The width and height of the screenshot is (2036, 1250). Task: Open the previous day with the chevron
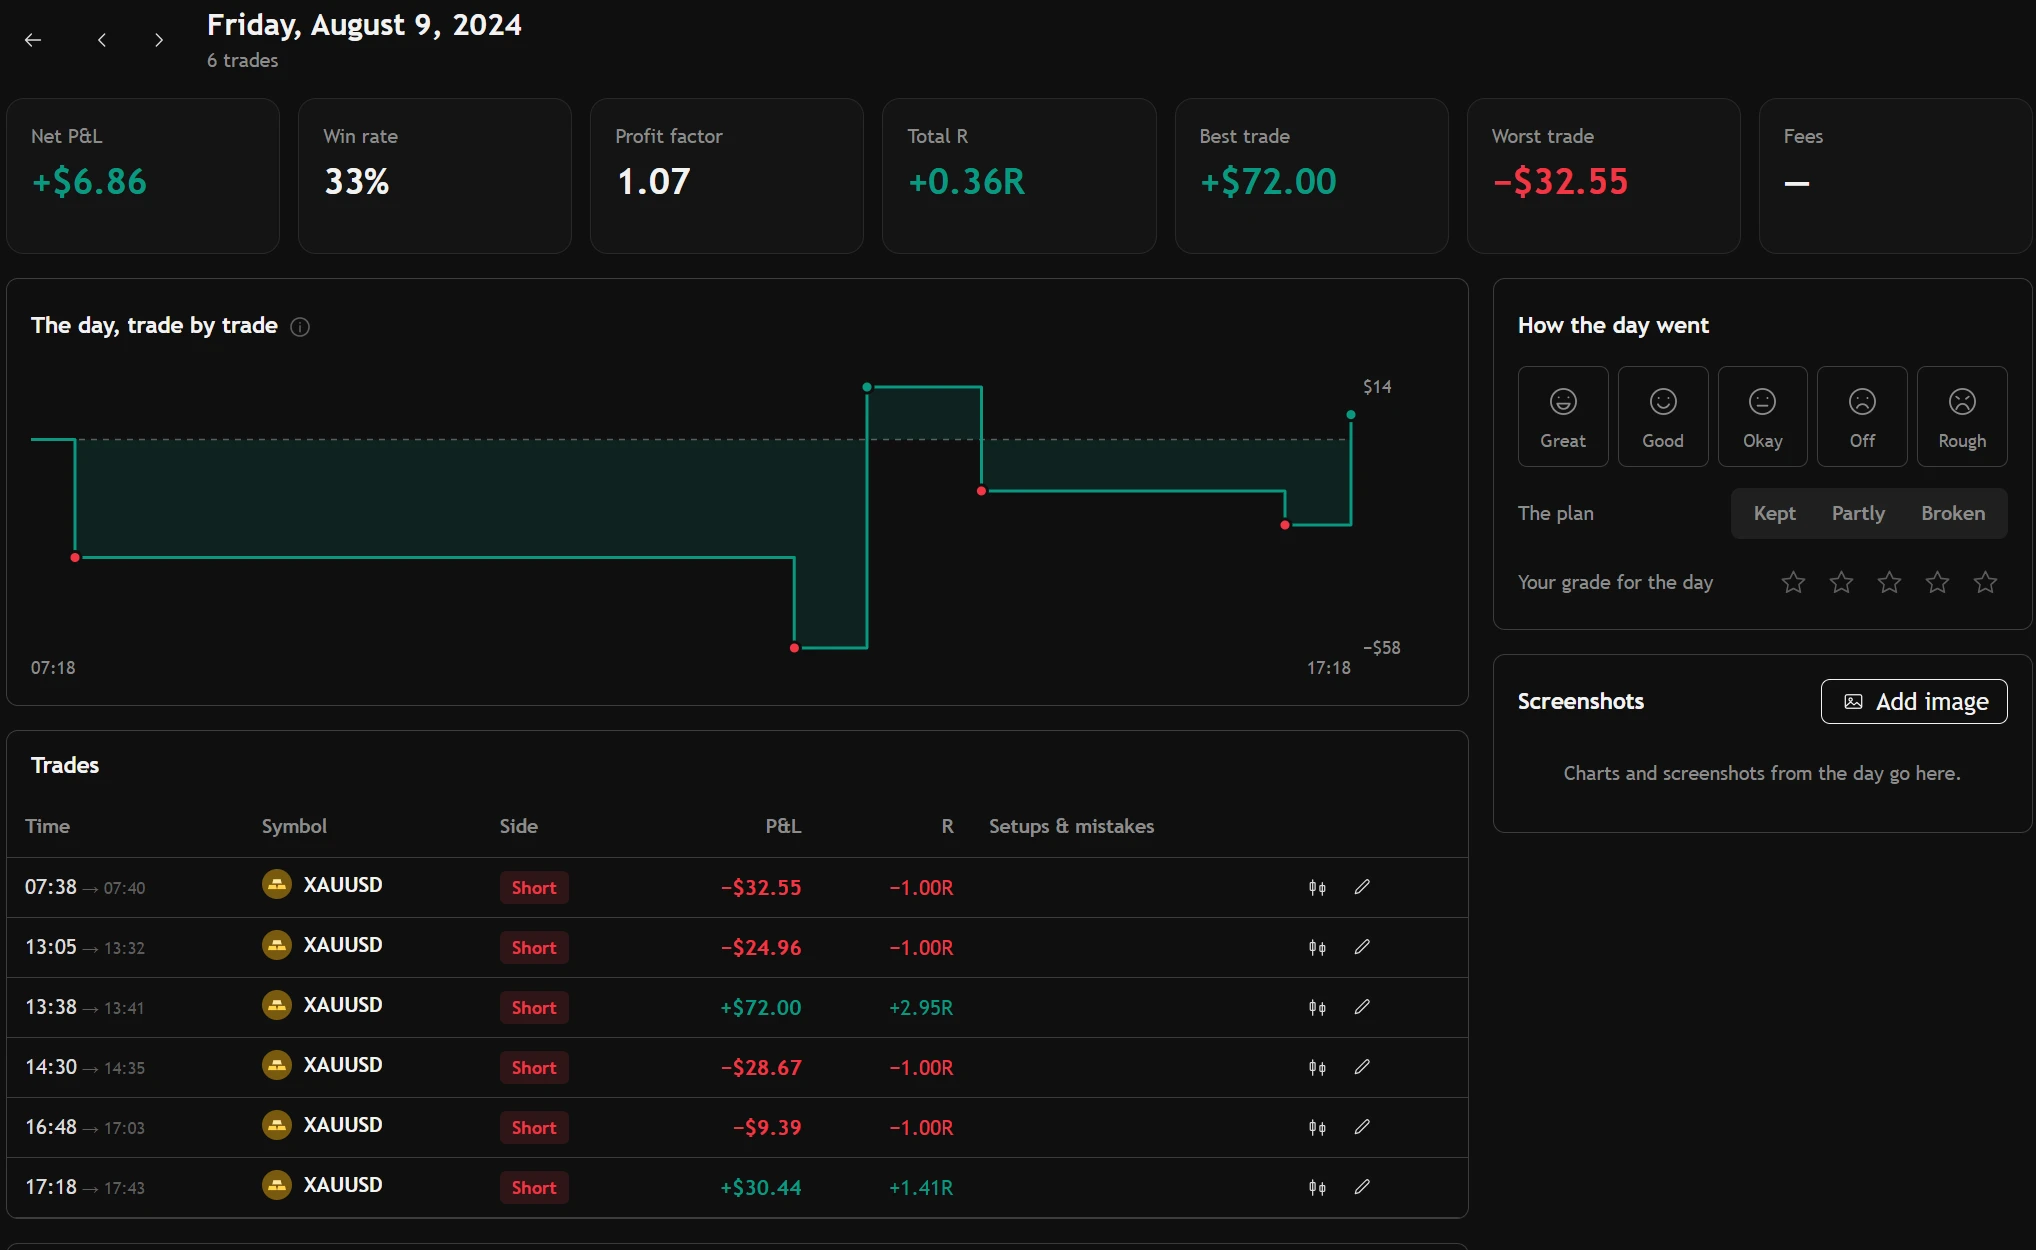(102, 40)
